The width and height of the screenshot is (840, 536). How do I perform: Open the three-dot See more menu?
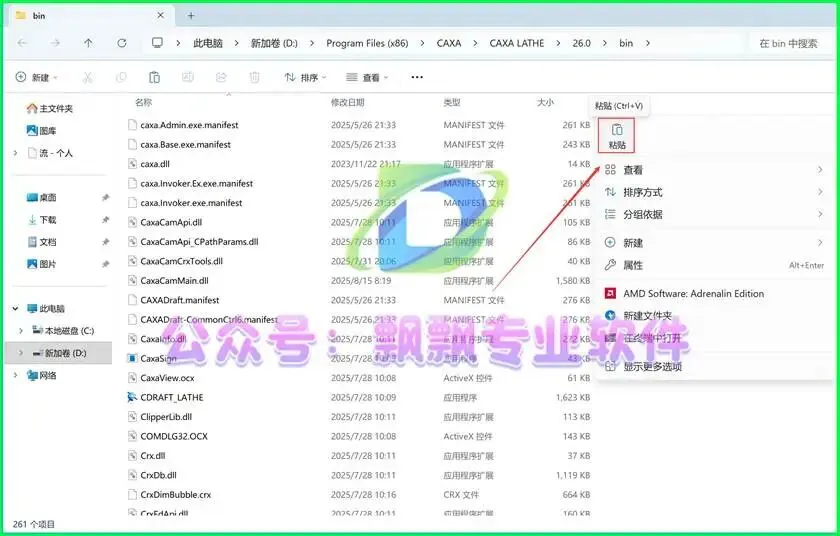[417, 78]
